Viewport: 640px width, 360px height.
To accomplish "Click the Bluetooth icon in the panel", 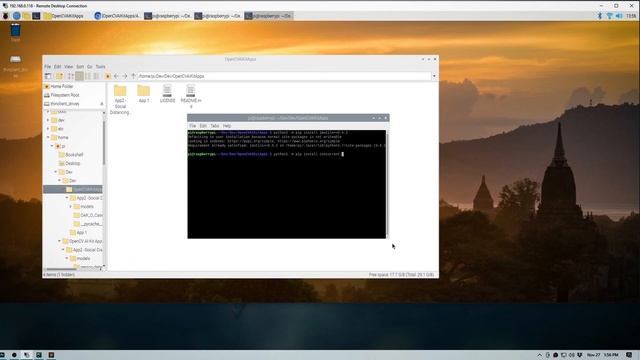I will pyautogui.click(x=600, y=16).
